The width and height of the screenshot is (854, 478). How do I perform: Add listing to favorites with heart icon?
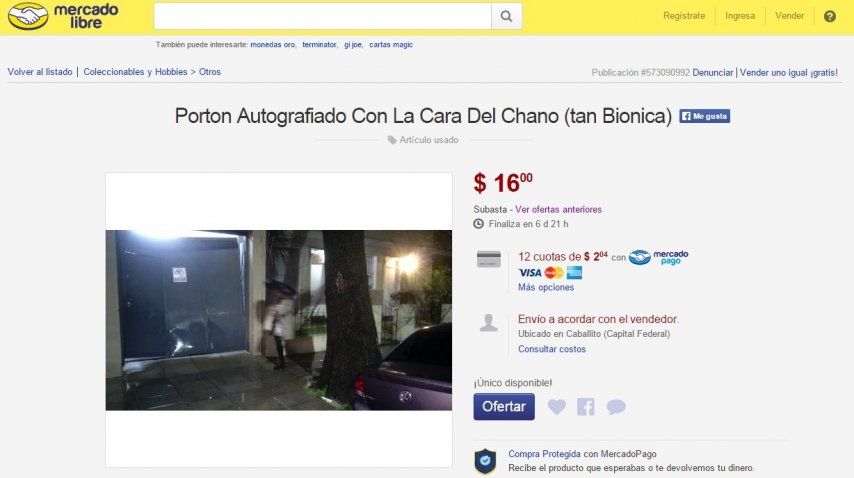click(x=557, y=406)
